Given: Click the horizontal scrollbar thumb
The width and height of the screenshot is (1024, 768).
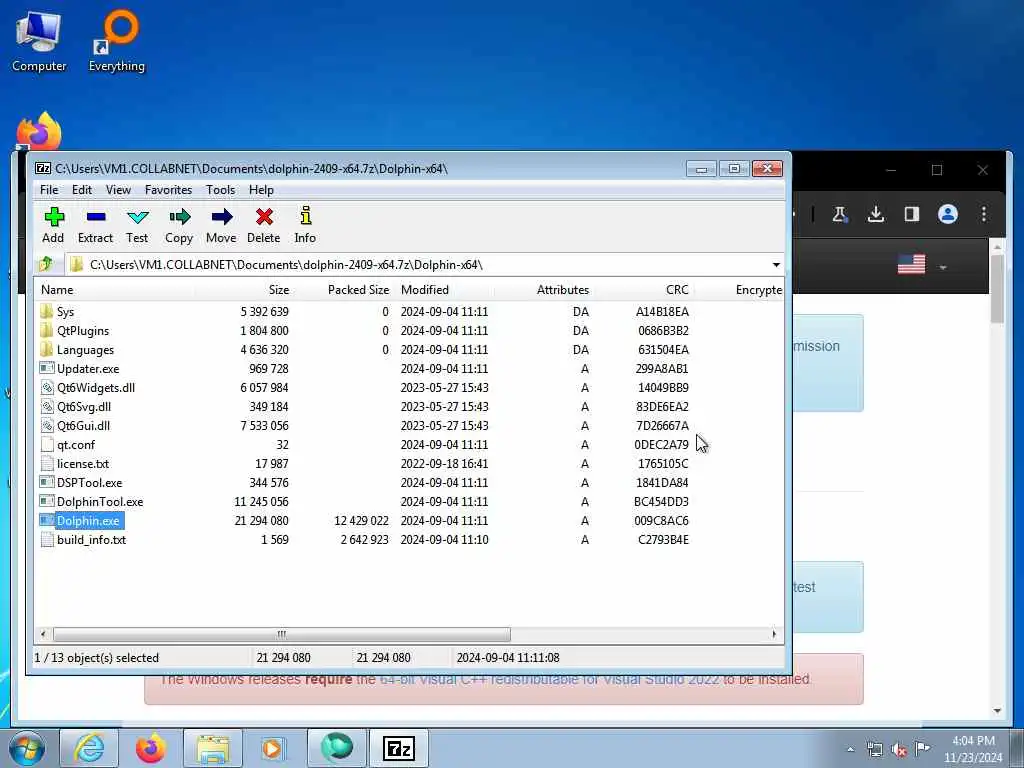Looking at the screenshot, I should [x=281, y=634].
